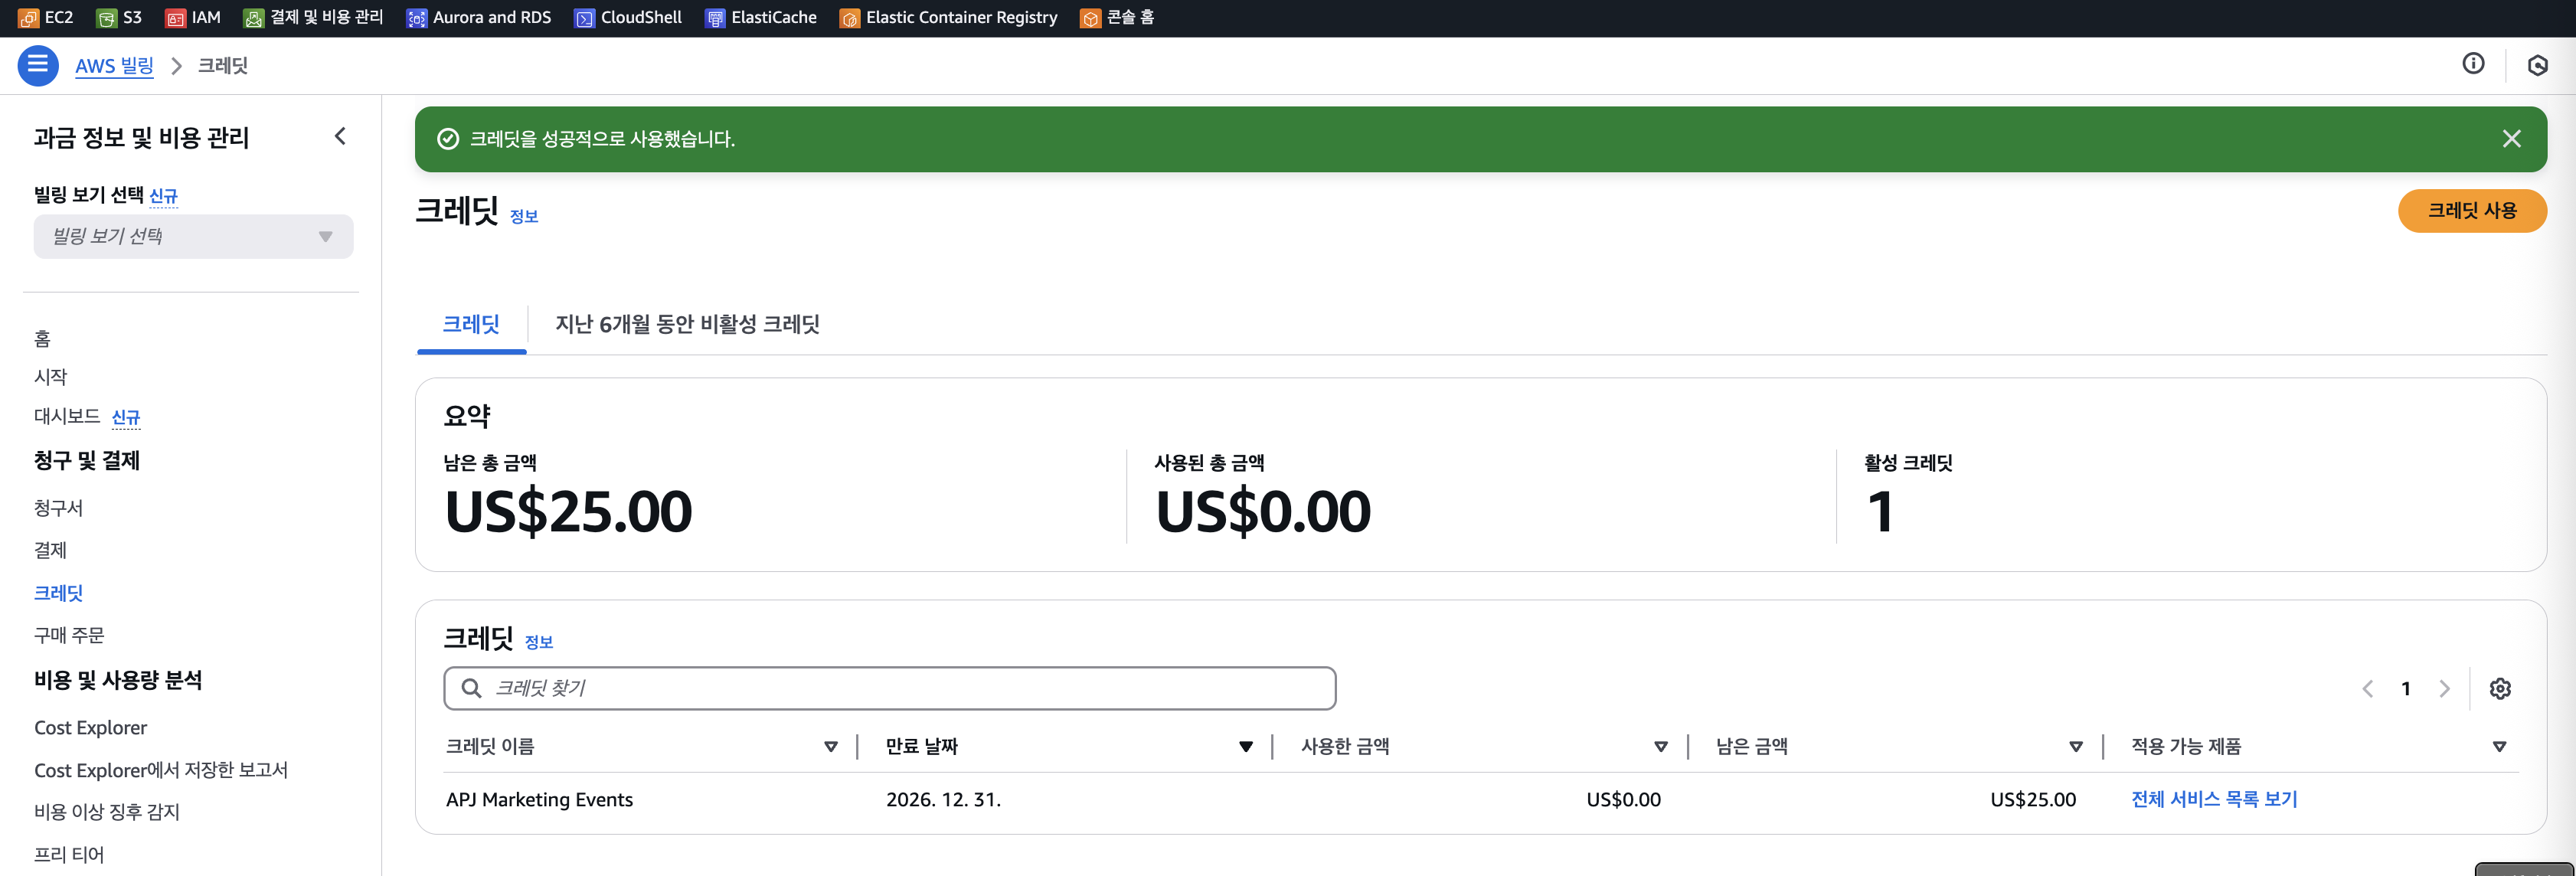This screenshot has width=2576, height=876.
Task: Collapse the billing side navigation panel
Action: 340,136
